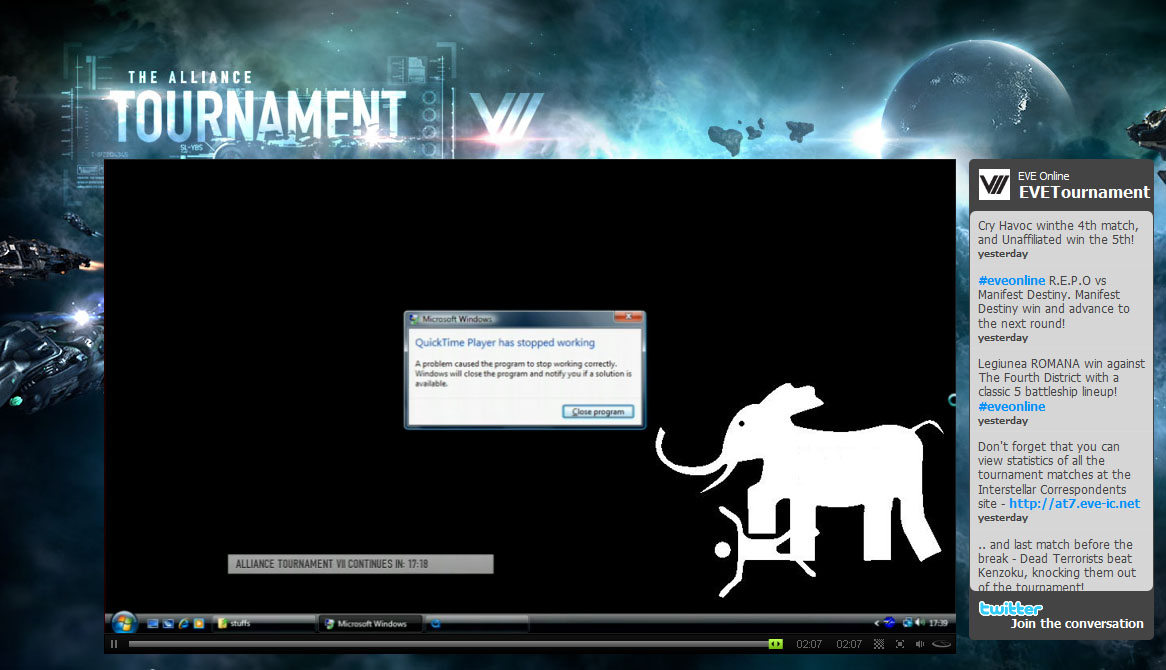This screenshot has height=670, width=1166.
Task: Click Show Desktop quick launch icon
Action: coord(152,623)
